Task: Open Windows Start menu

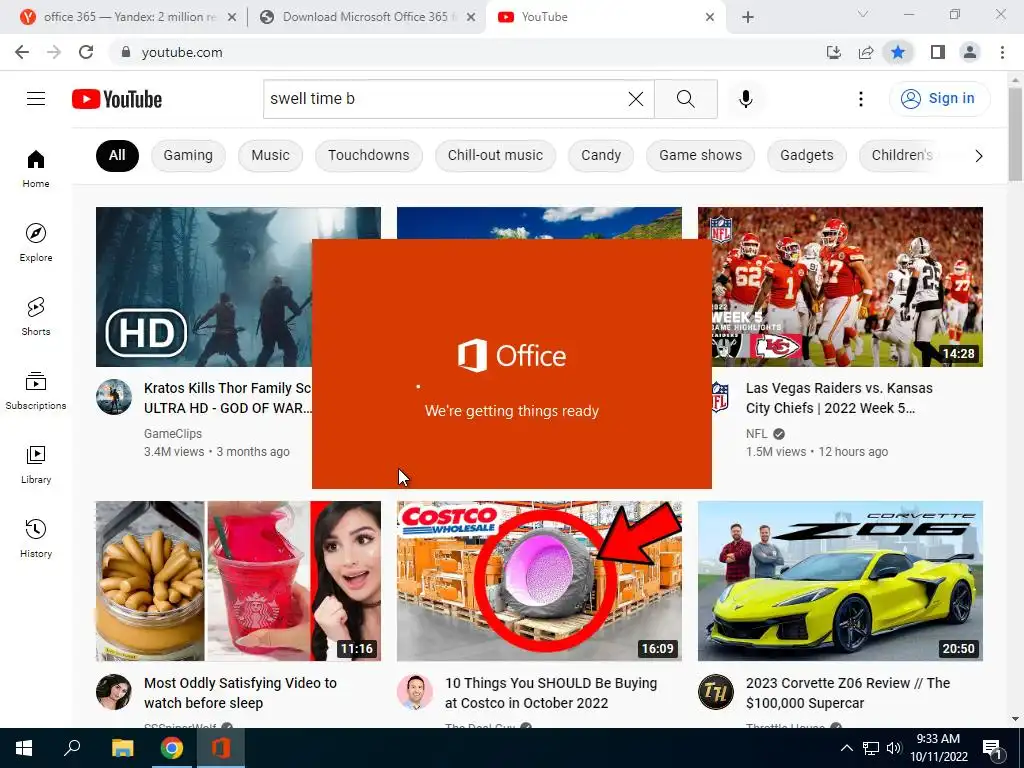Action: click(x=24, y=748)
